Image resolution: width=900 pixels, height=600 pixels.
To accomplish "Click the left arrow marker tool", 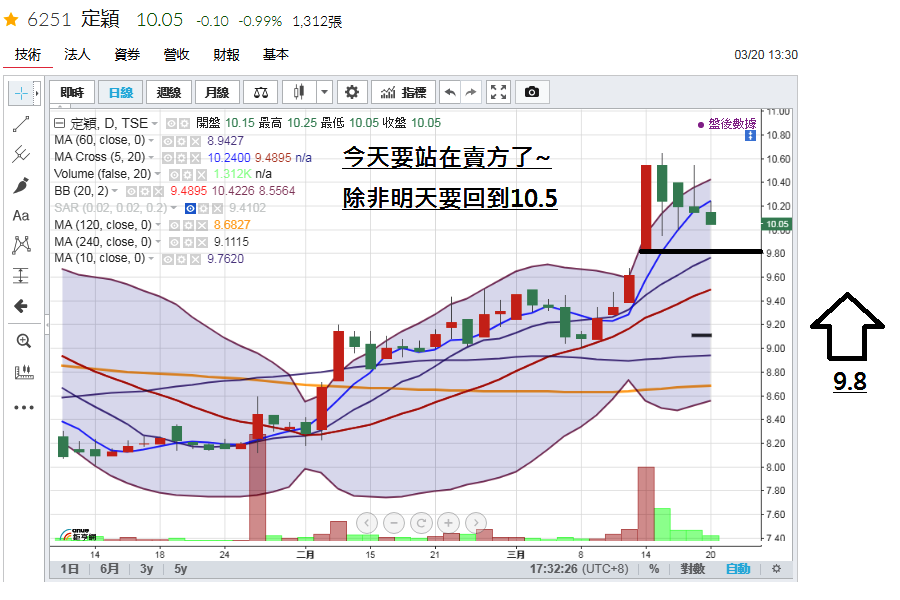I will [21, 306].
